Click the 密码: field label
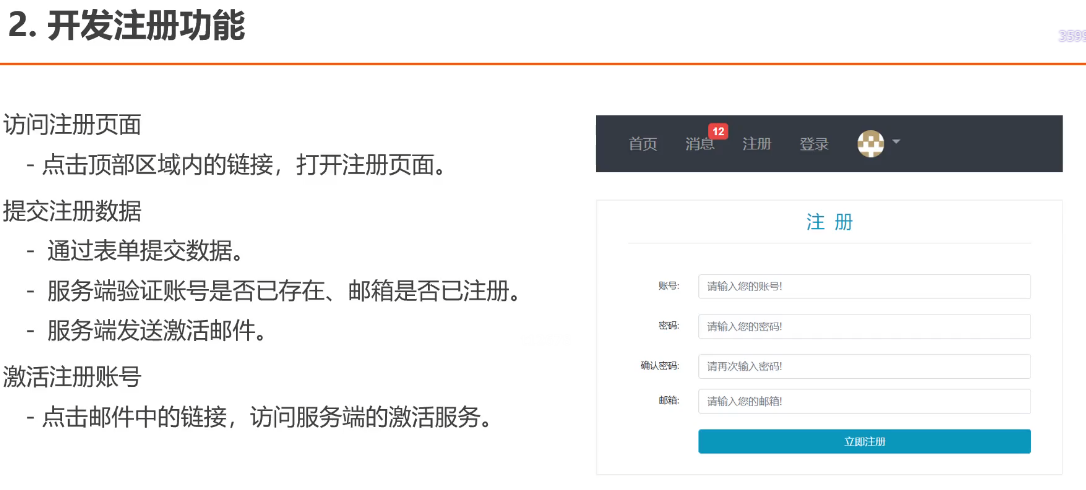This screenshot has height=490, width=1086. tap(669, 326)
